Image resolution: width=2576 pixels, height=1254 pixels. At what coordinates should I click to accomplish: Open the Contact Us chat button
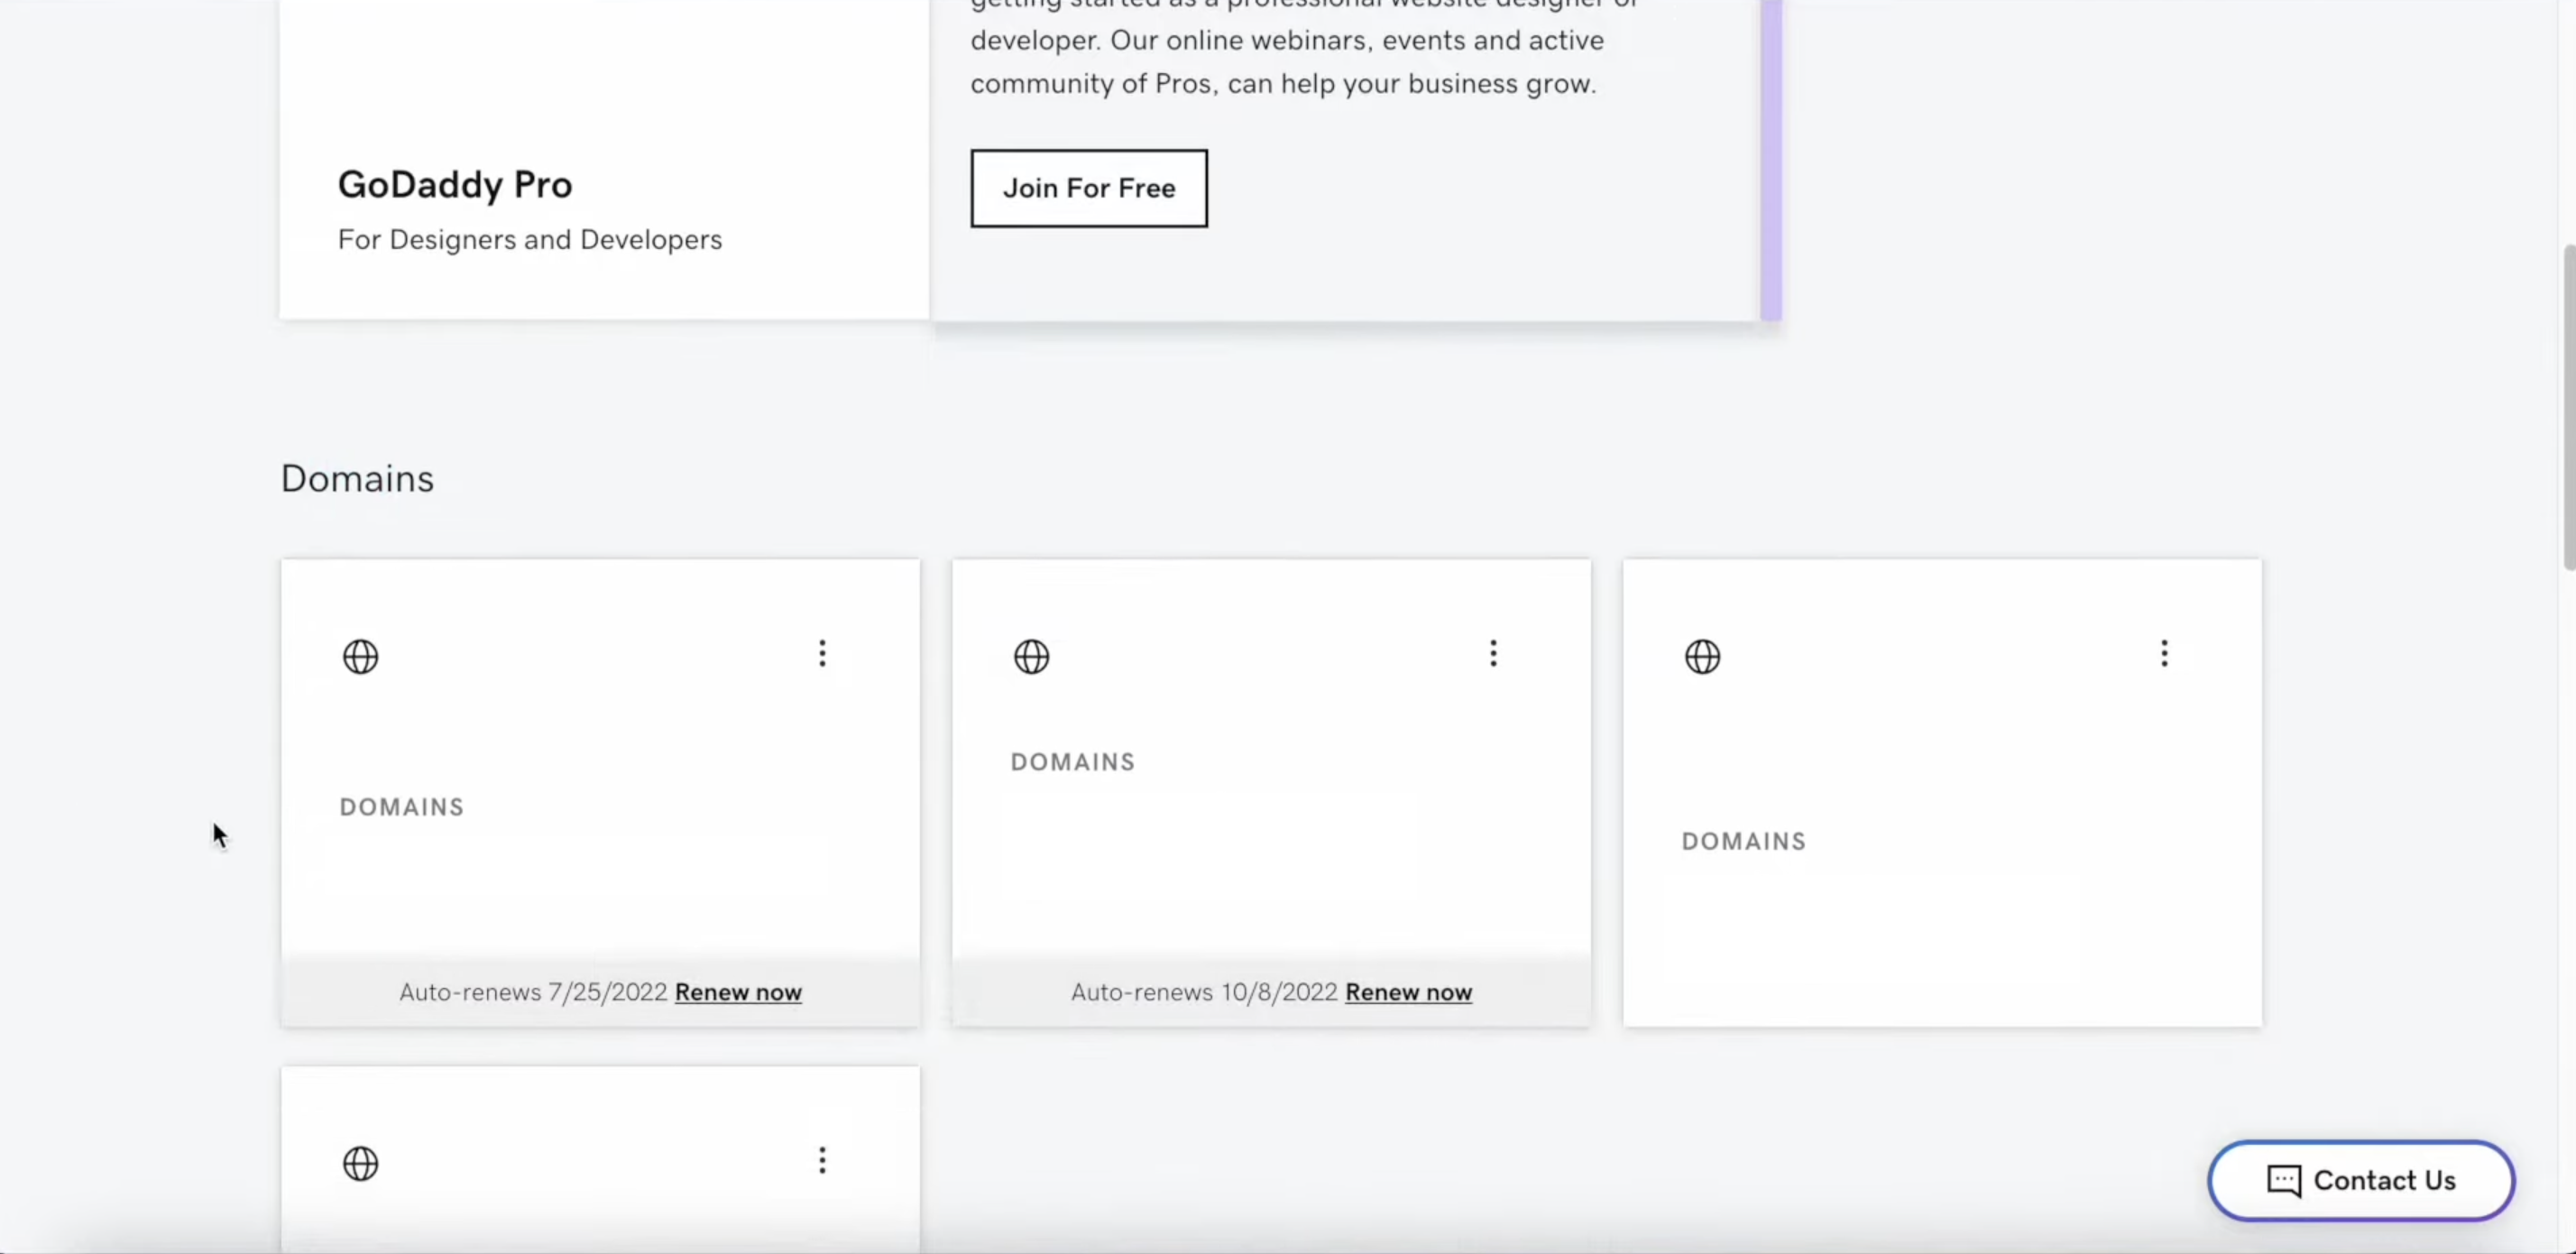point(2360,1180)
